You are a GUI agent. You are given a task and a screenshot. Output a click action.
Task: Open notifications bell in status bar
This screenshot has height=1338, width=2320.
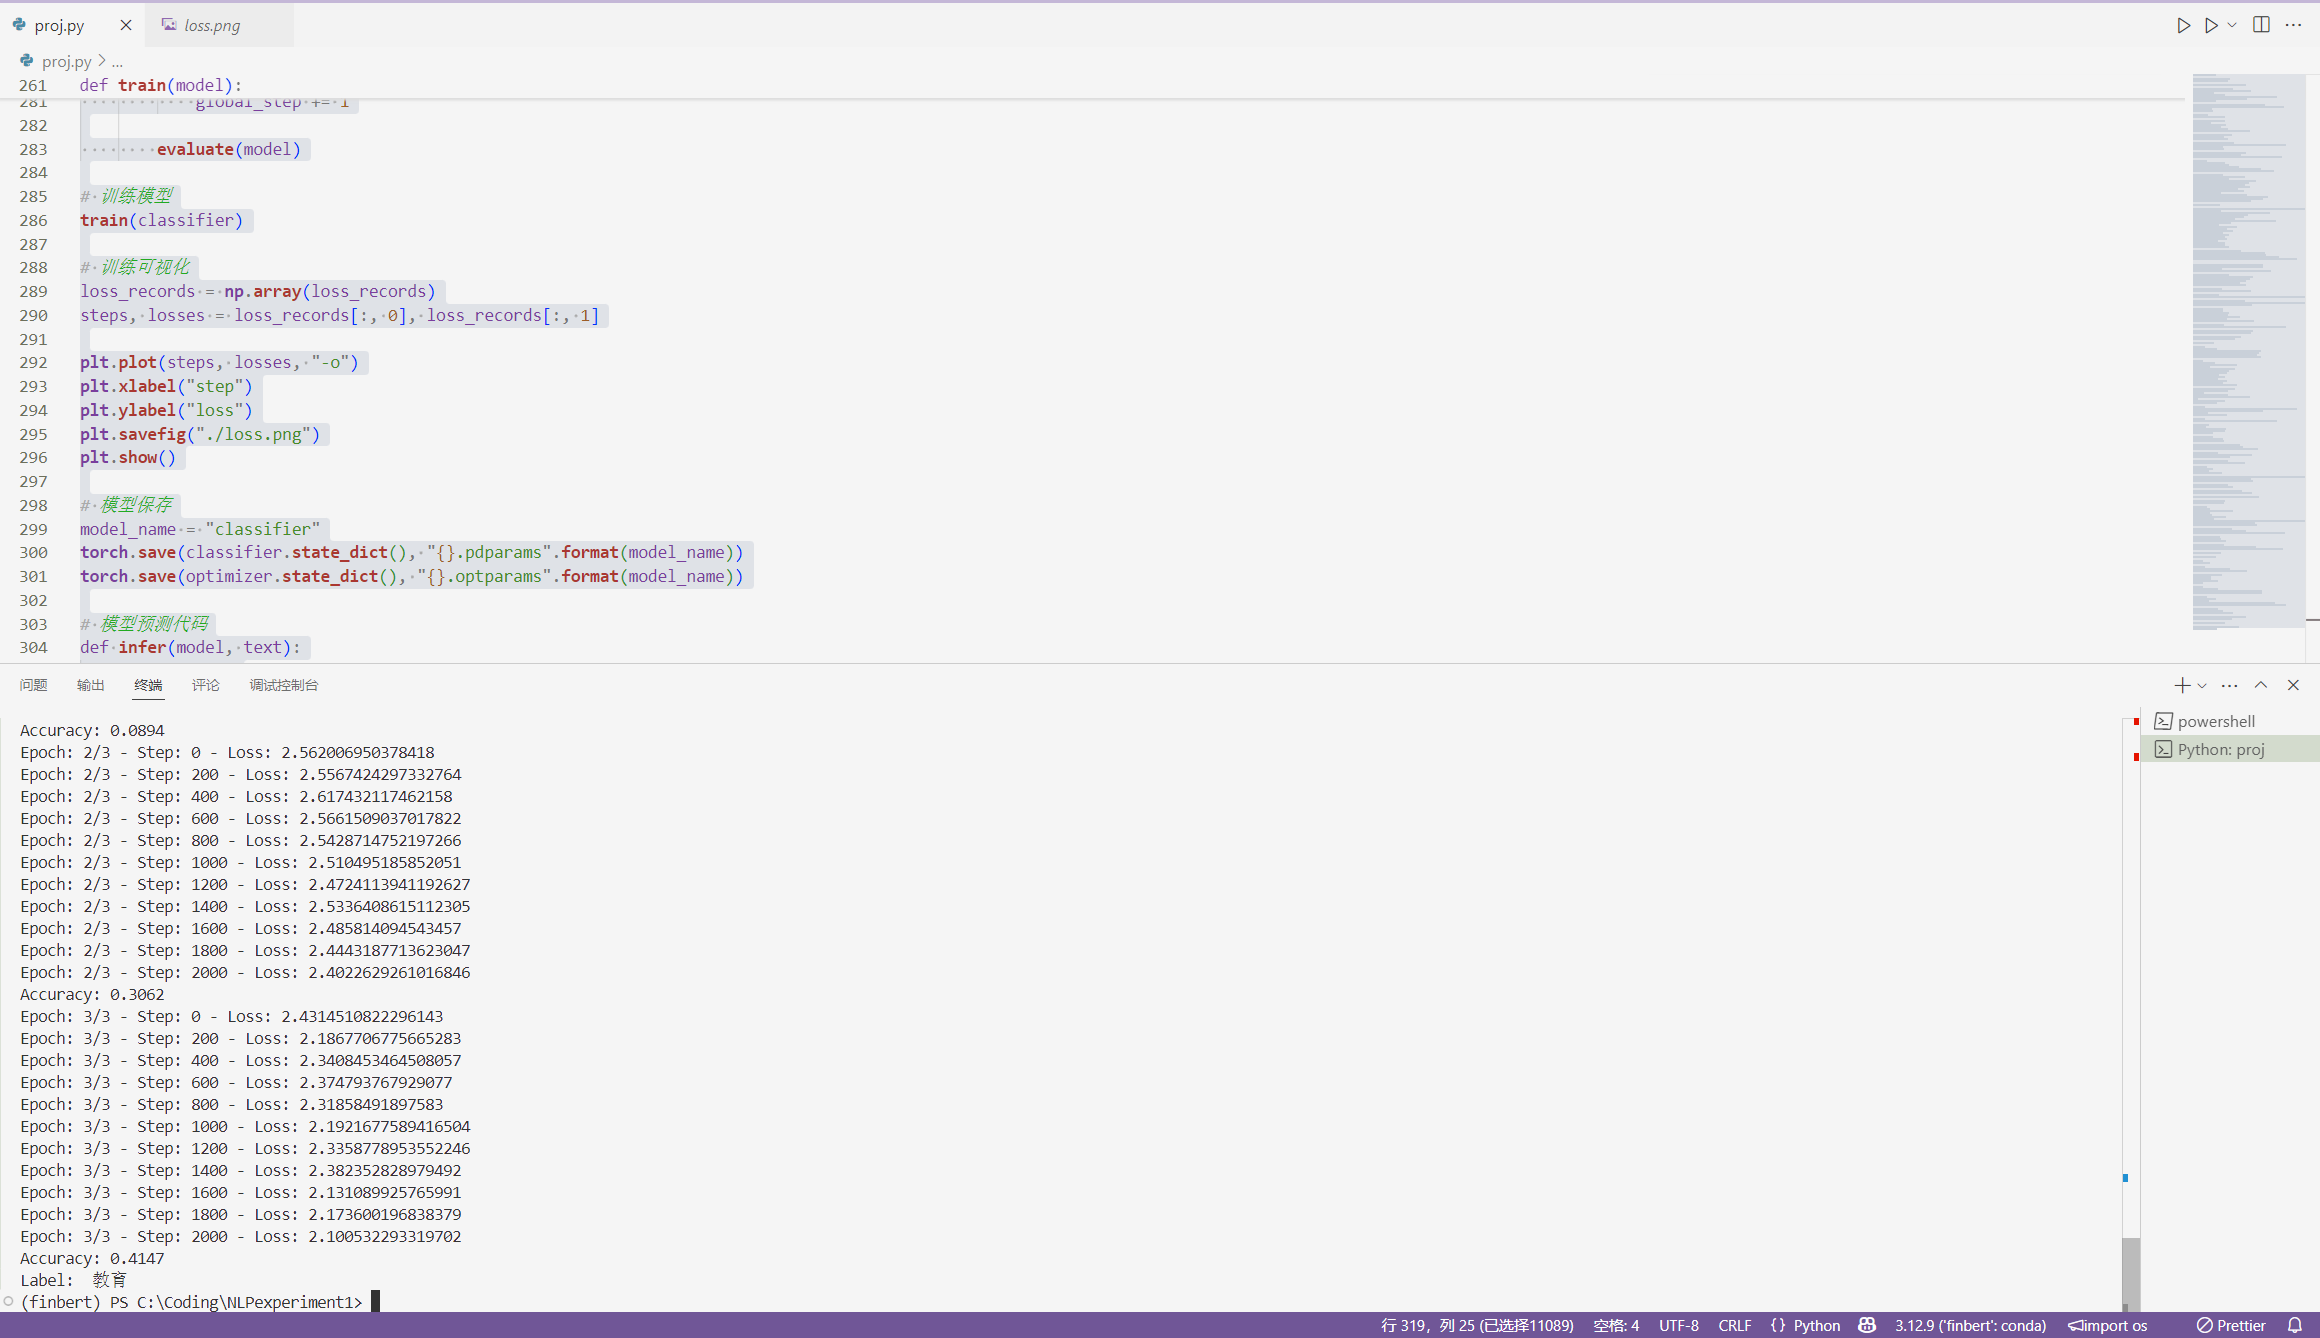[x=2295, y=1325]
